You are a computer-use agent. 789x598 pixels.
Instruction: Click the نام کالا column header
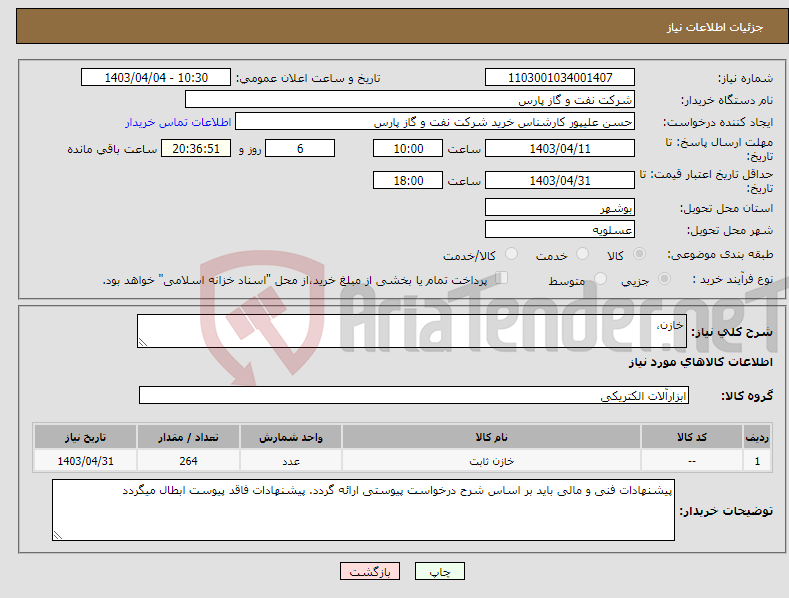(x=491, y=437)
